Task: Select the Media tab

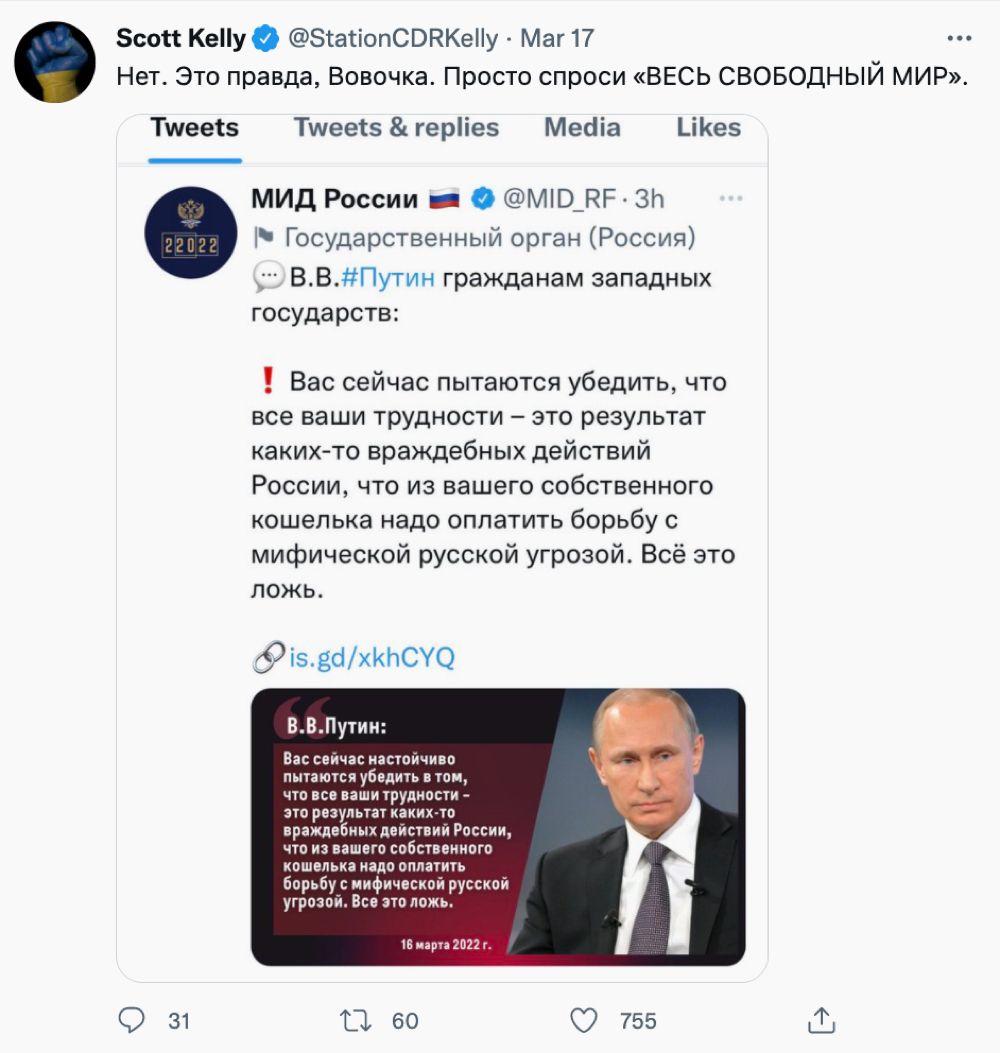Action: [582, 128]
